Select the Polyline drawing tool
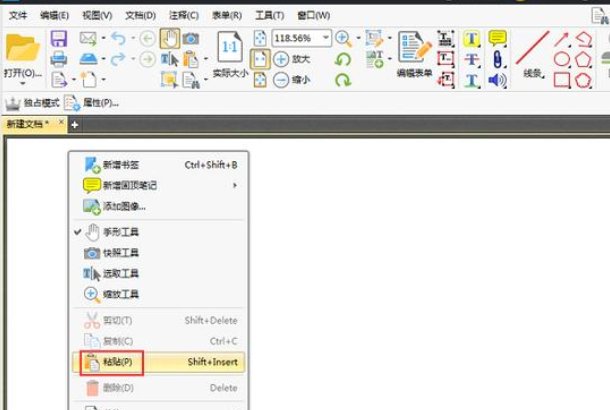Screen dimensions: 610x410 [x=584, y=39]
